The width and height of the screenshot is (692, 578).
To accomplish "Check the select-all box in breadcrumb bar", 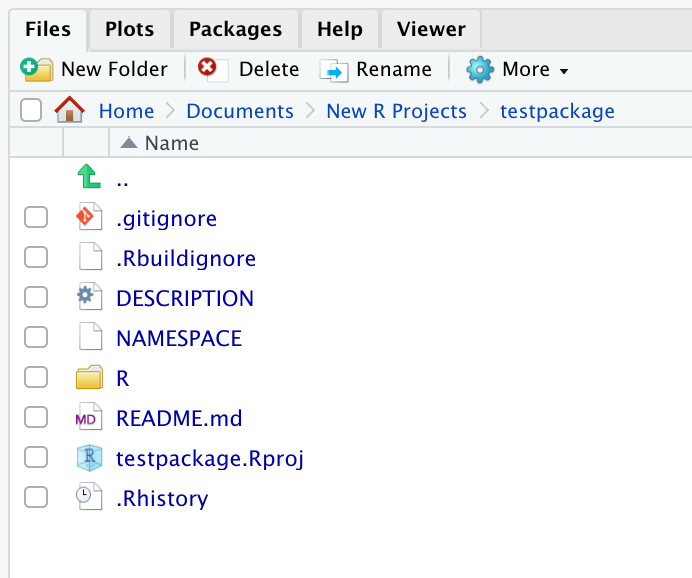I will (31, 110).
